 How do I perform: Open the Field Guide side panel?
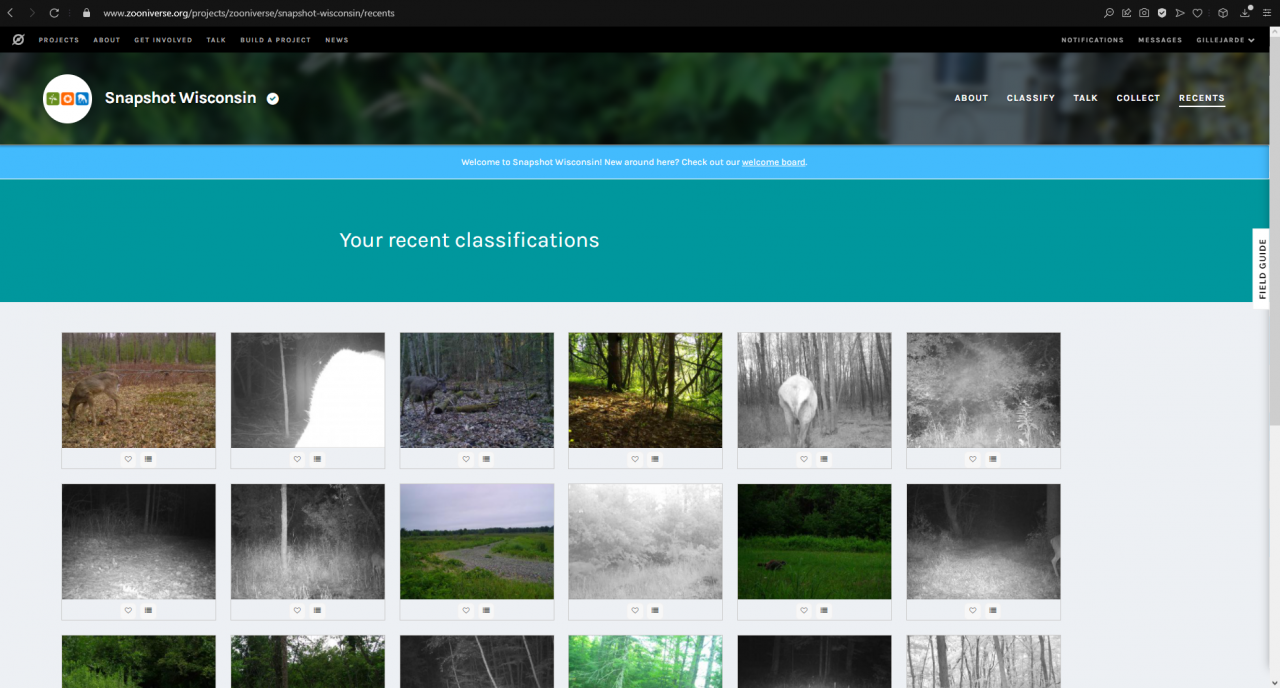click(x=1262, y=269)
